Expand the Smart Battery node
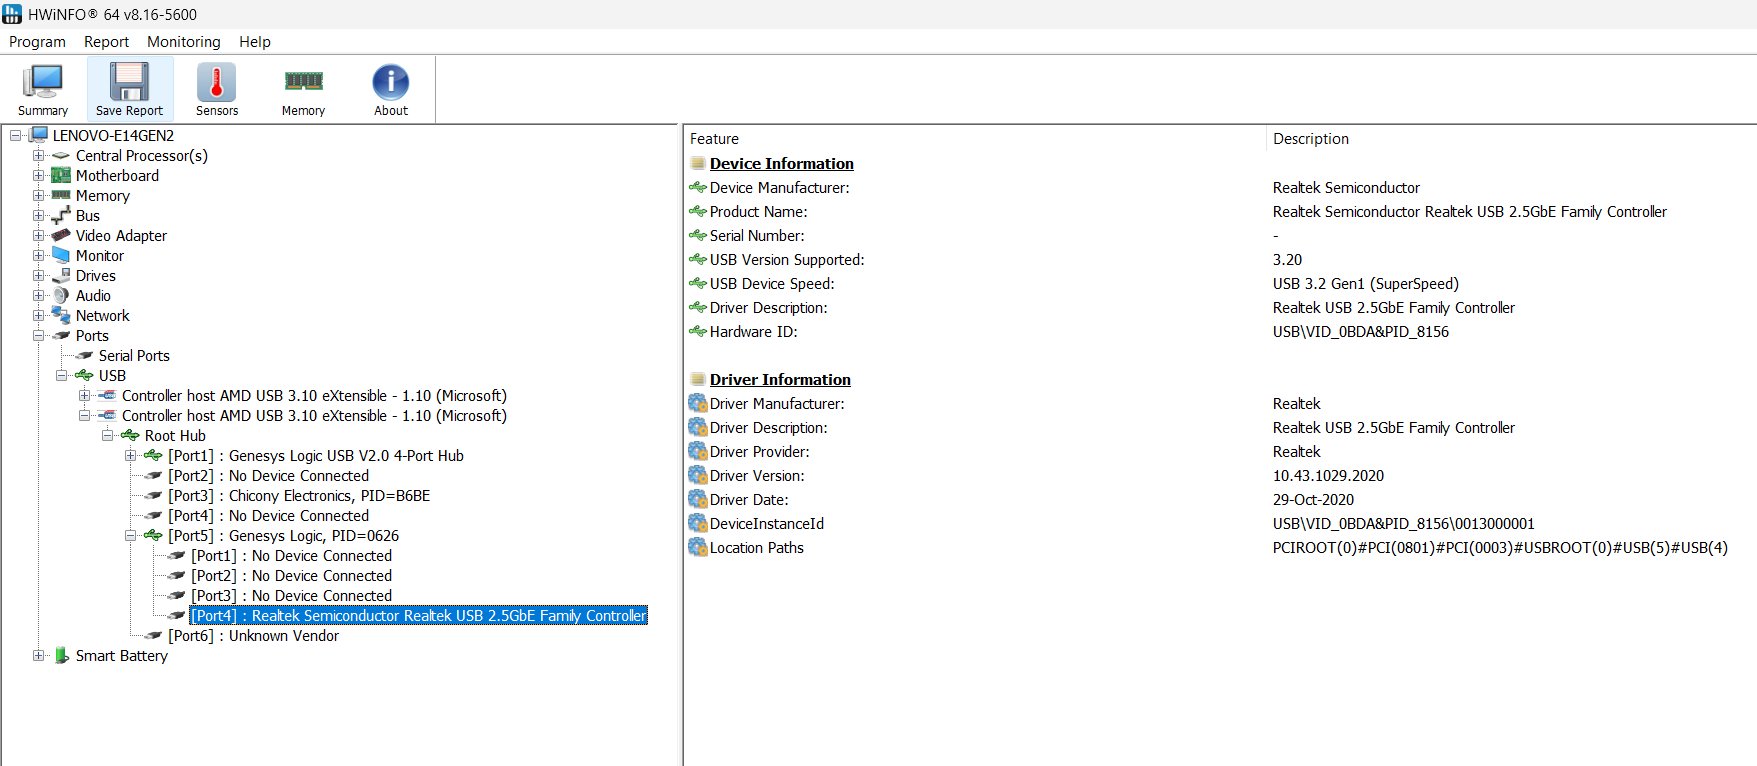The width and height of the screenshot is (1757, 766). 38,655
